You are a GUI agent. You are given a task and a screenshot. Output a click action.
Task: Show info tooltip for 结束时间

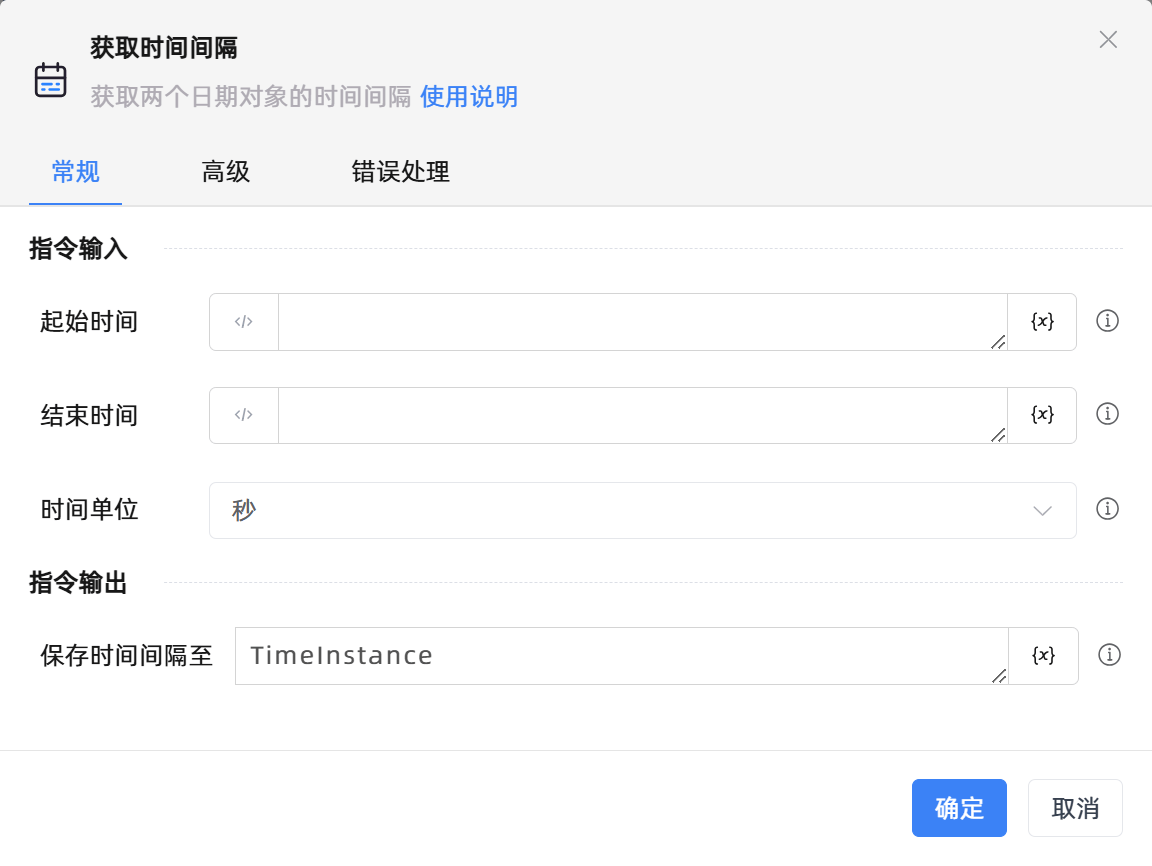pos(1107,414)
